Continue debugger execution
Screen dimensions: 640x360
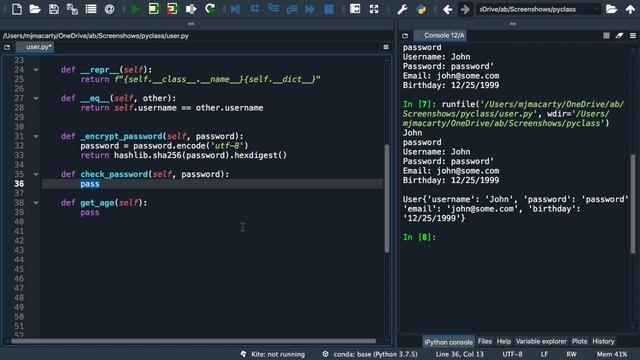click(x=310, y=9)
